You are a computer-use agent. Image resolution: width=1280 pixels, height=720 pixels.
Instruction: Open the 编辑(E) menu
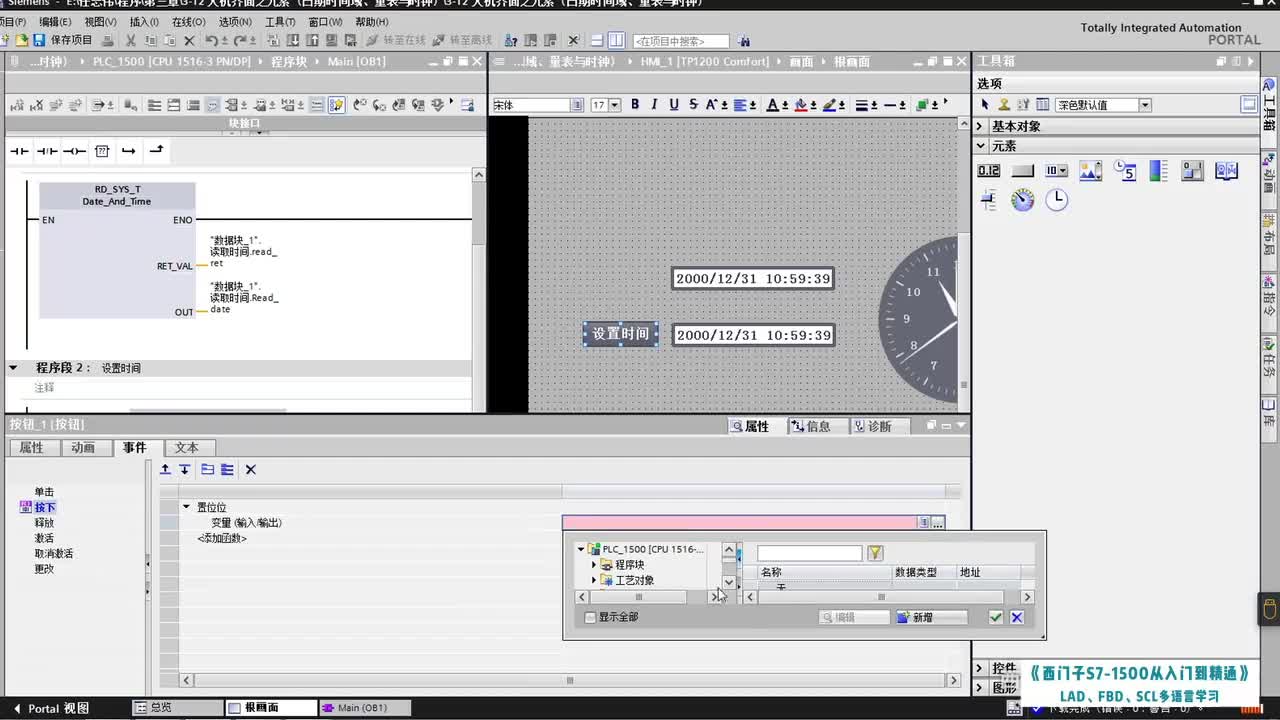coord(55,22)
